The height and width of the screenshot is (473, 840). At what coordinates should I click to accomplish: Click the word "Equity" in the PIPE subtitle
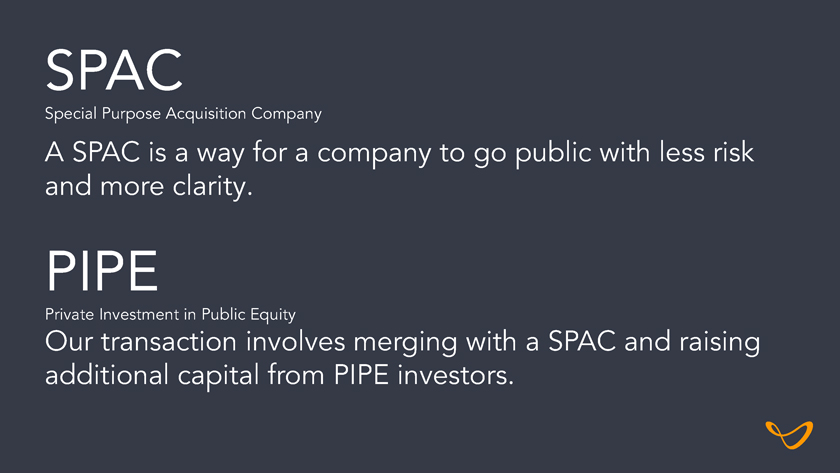click(x=271, y=315)
